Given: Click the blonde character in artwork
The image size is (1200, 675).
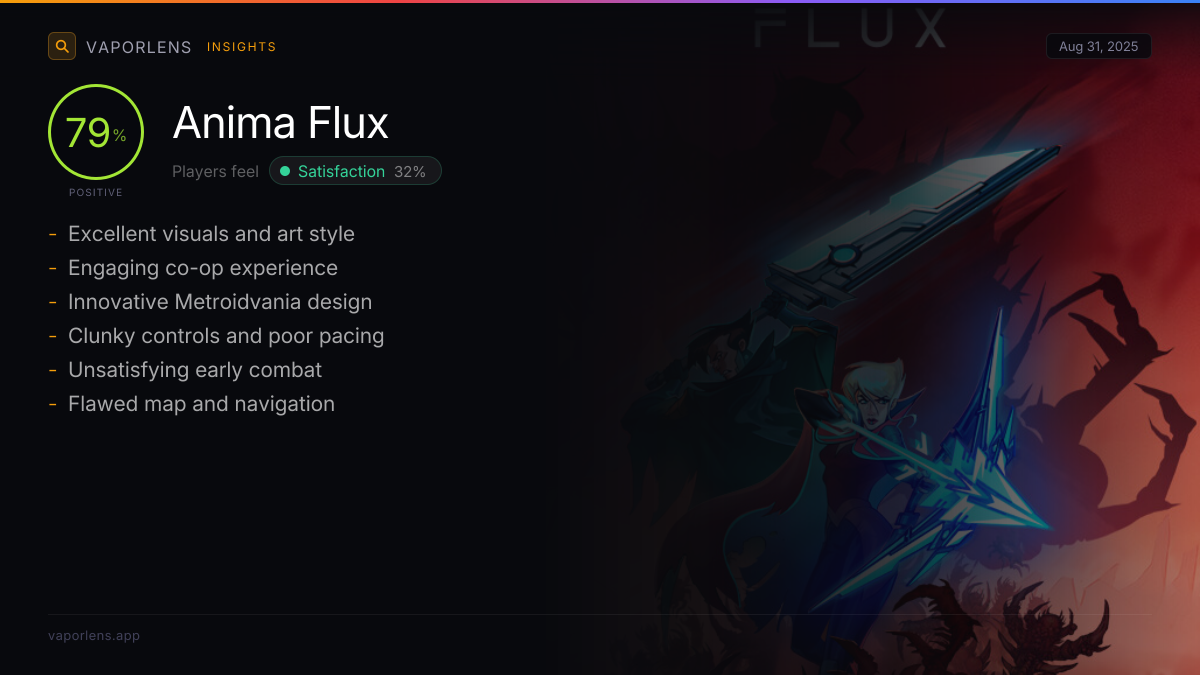Looking at the screenshot, I should pyautogui.click(x=872, y=398).
